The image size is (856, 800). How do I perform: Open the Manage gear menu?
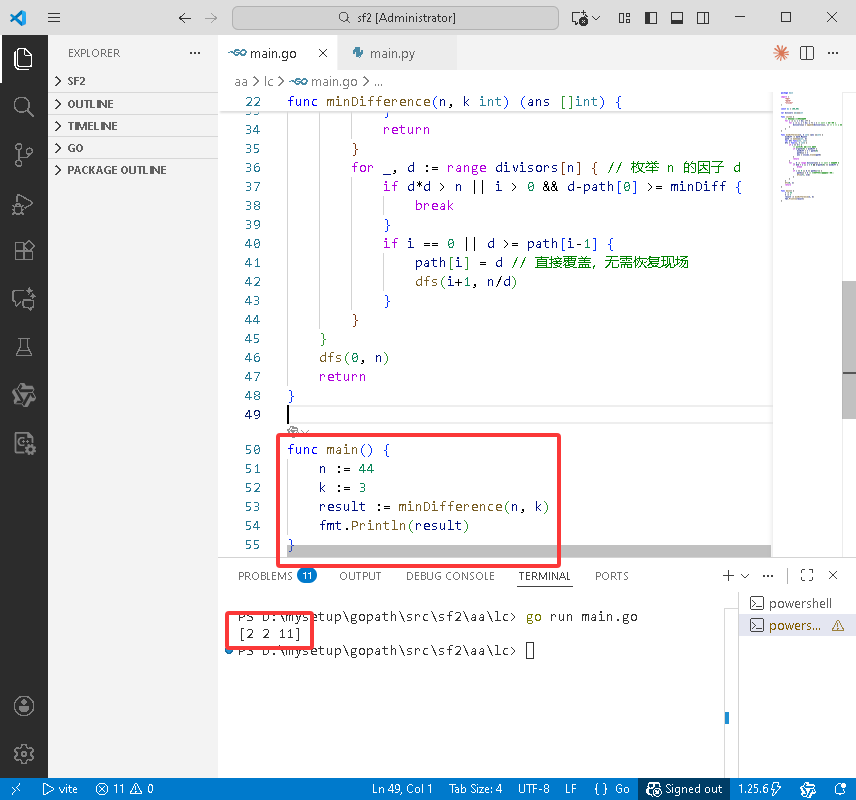(x=23, y=754)
